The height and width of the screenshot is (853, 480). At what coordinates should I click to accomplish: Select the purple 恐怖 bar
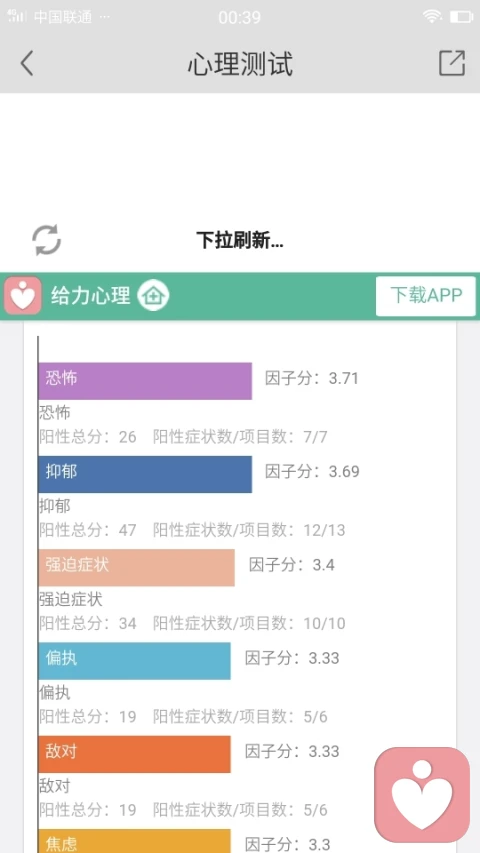click(145, 381)
